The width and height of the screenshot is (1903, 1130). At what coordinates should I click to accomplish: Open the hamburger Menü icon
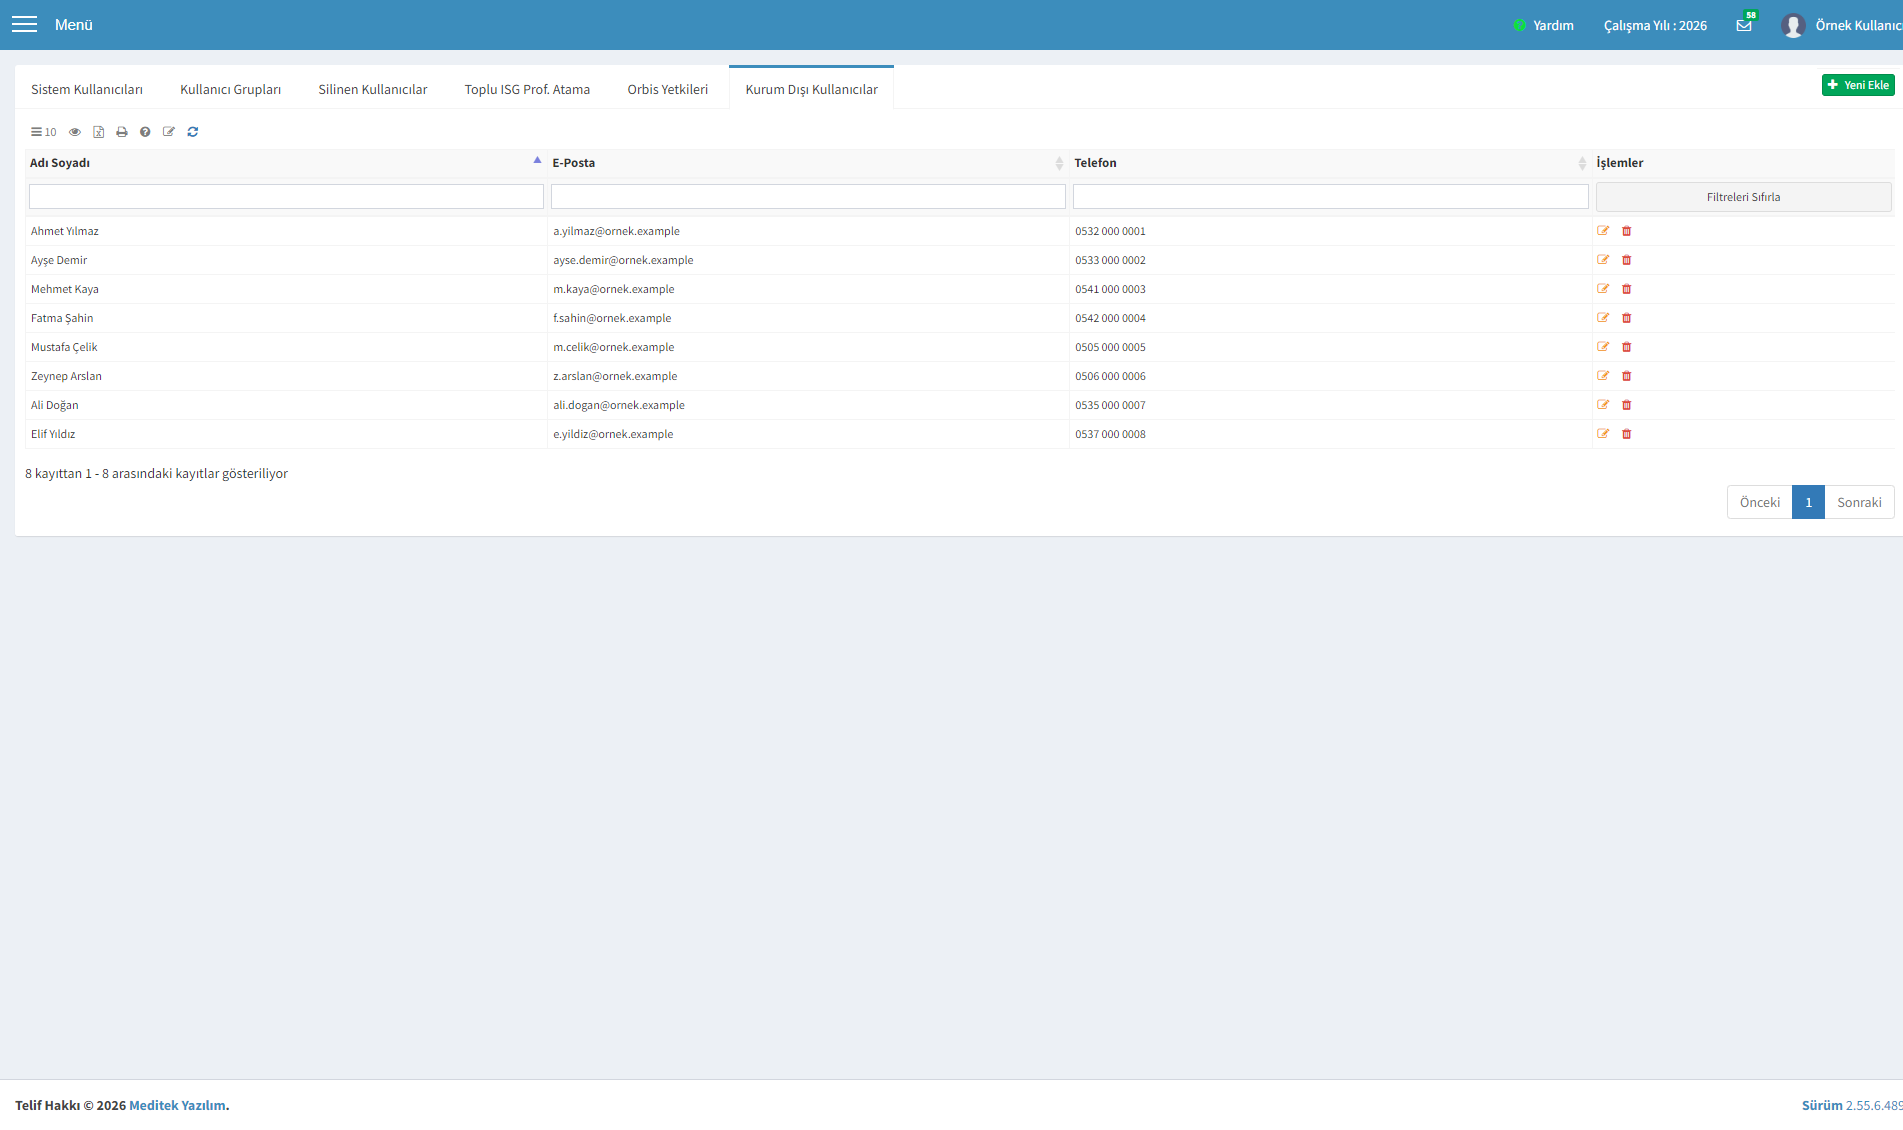pyautogui.click(x=24, y=25)
